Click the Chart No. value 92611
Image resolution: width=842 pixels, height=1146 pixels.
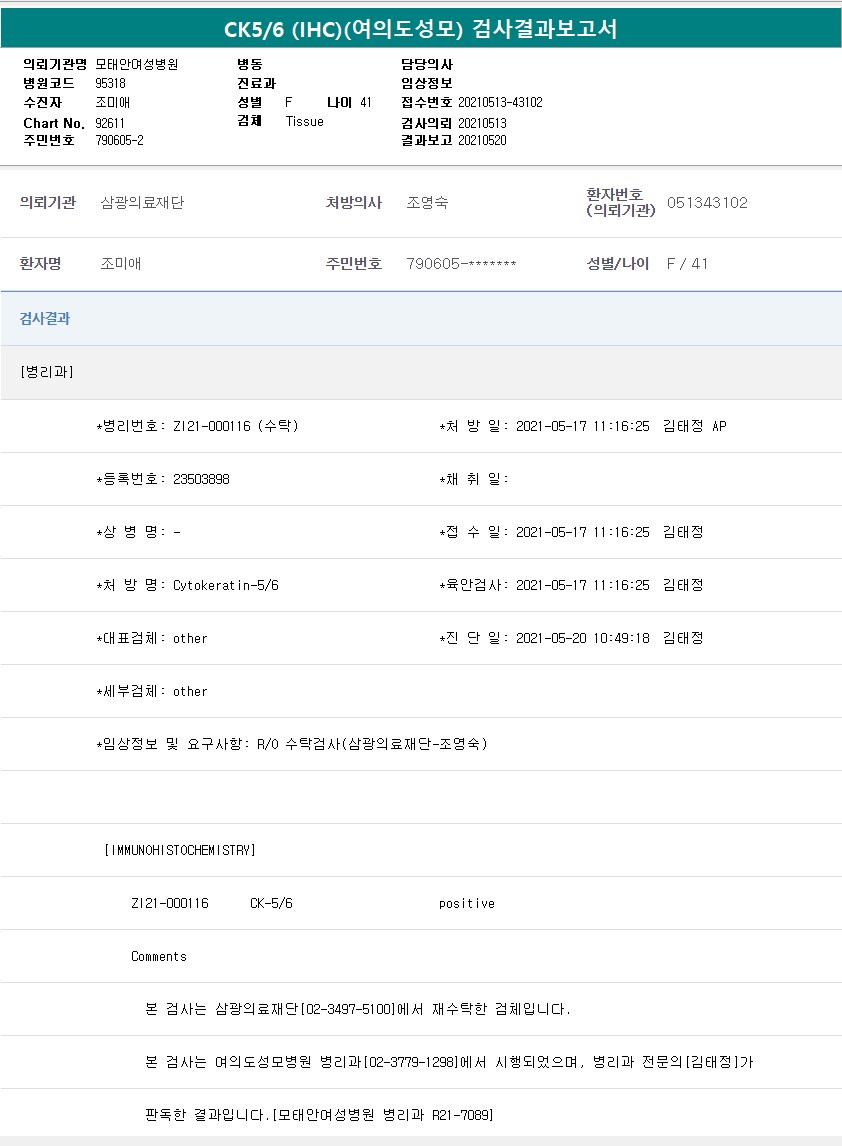110,122
